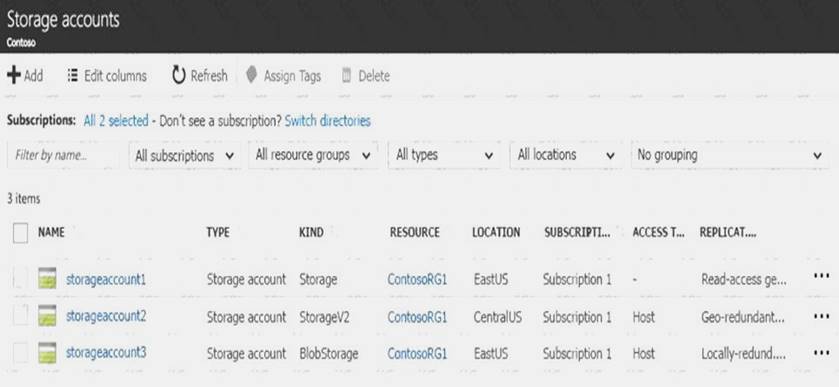The width and height of the screenshot is (839, 387).
Task: Click the storageaccount1 storage icon
Action: tap(47, 279)
